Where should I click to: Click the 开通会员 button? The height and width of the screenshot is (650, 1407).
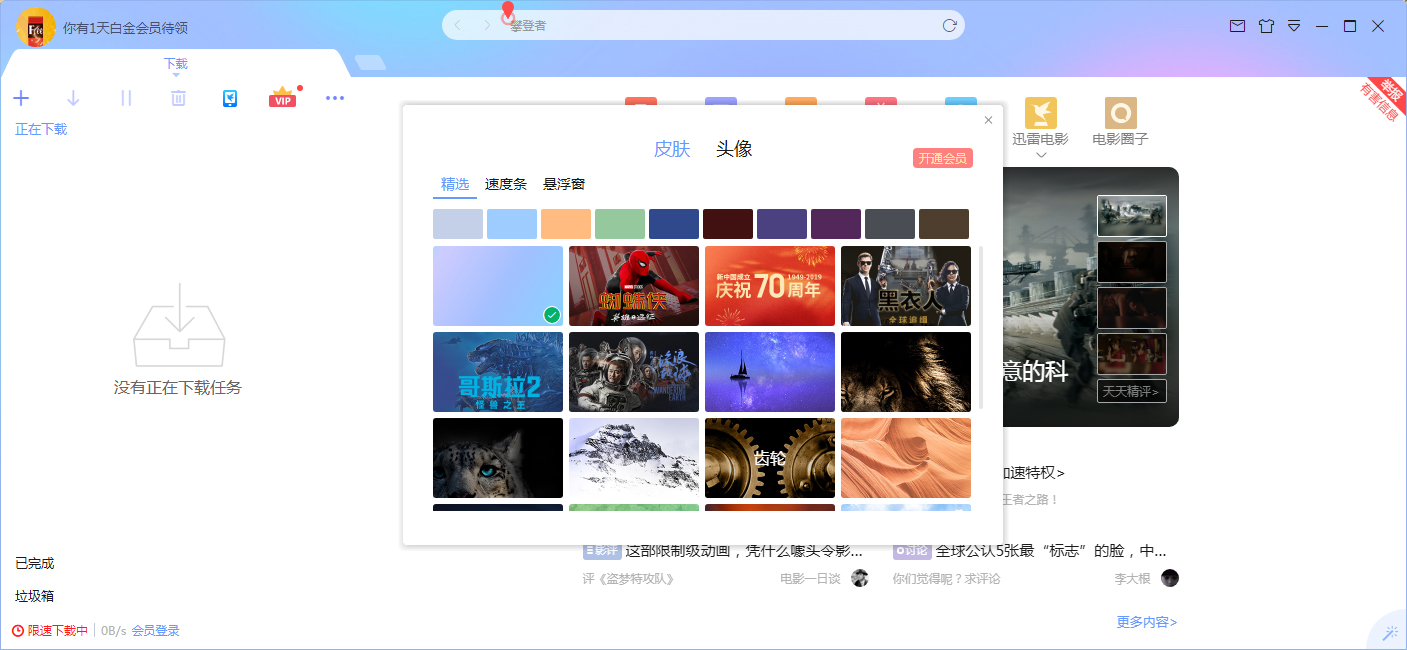[x=943, y=158]
